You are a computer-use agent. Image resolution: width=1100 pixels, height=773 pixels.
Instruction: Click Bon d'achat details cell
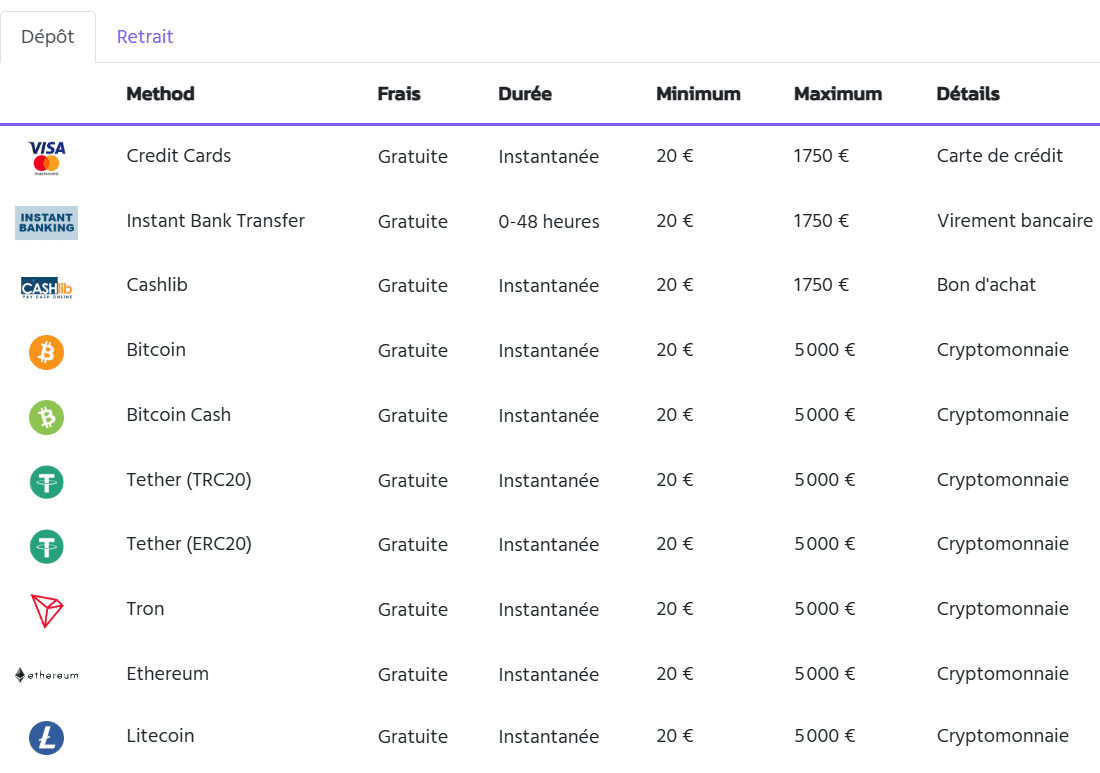pos(986,285)
